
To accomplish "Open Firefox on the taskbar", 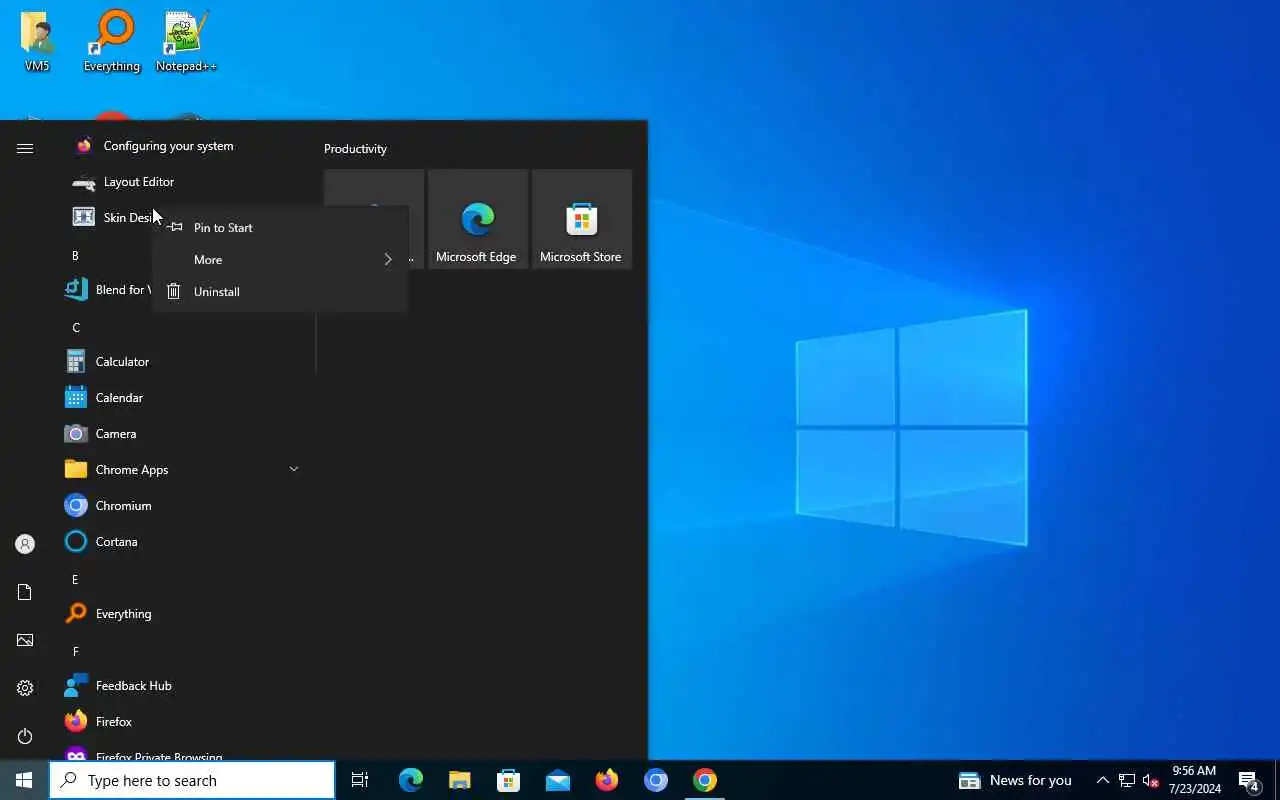I will (607, 780).
